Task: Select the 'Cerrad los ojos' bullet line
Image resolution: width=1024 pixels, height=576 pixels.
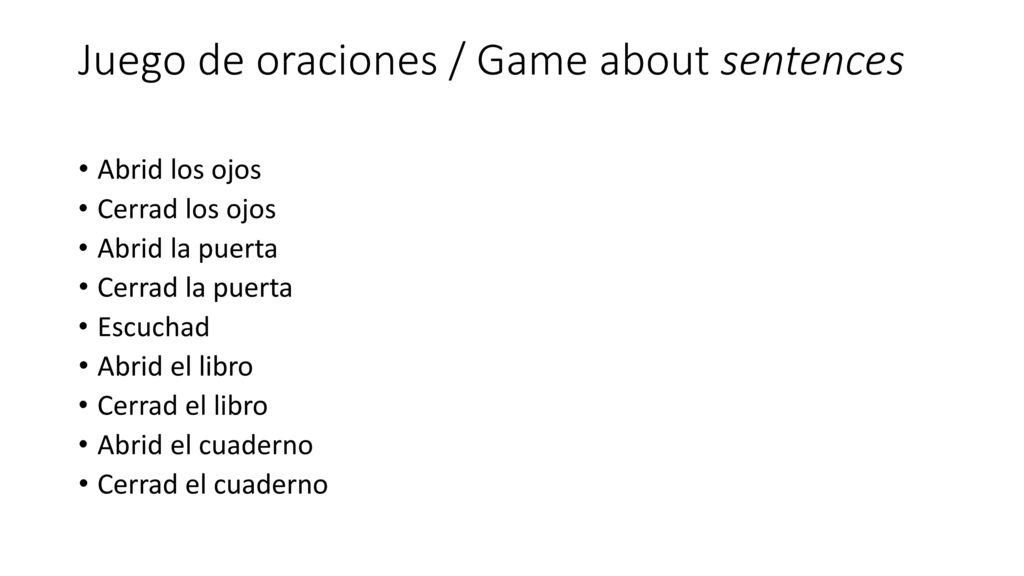Action: pos(187,209)
